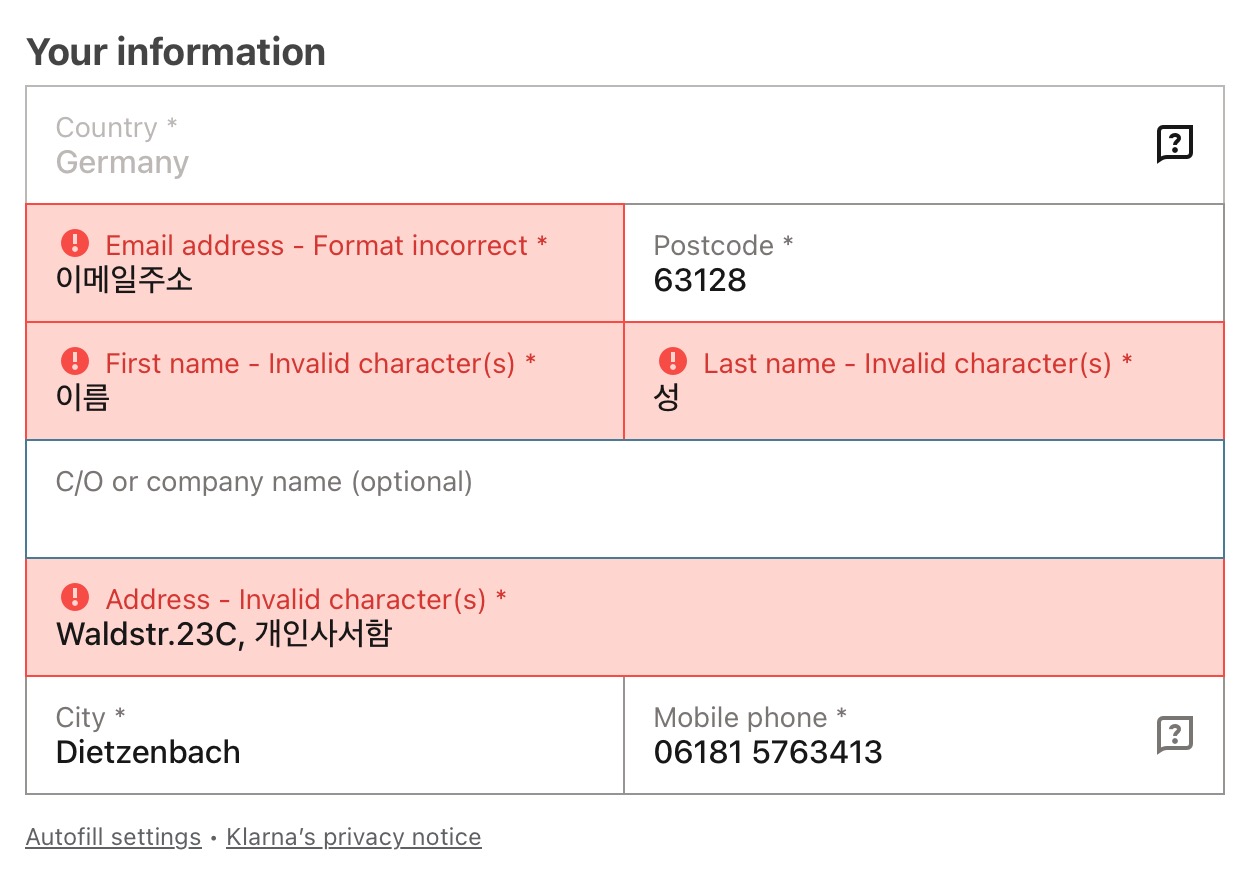Select the Postcode field with 63128

click(924, 263)
